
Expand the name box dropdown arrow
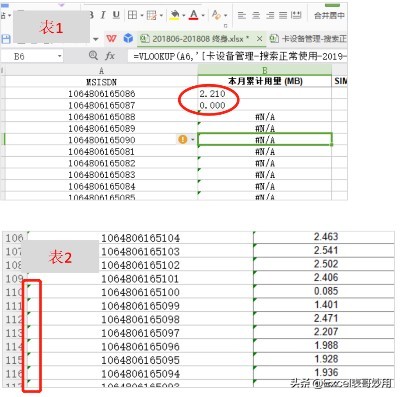tap(59, 56)
